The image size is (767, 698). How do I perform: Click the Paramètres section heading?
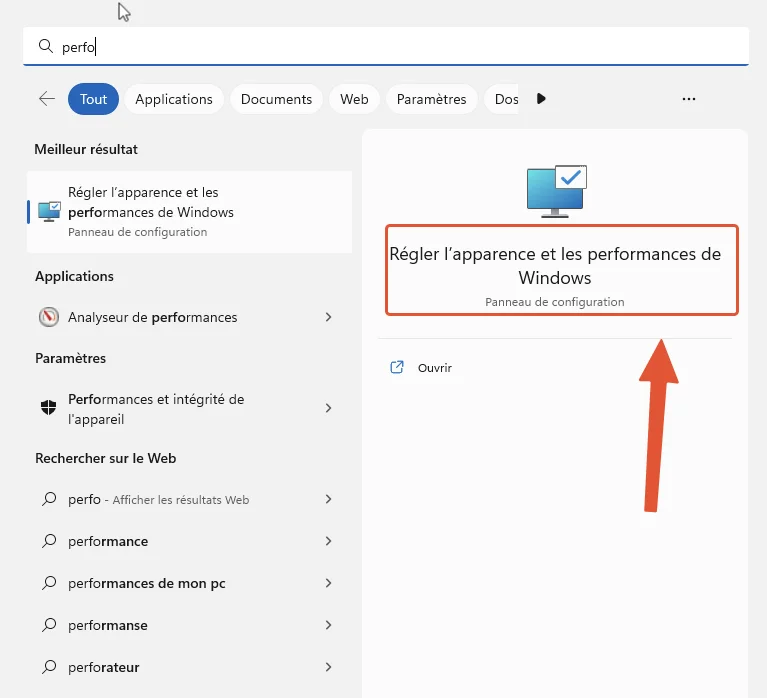pyautogui.click(x=70, y=358)
